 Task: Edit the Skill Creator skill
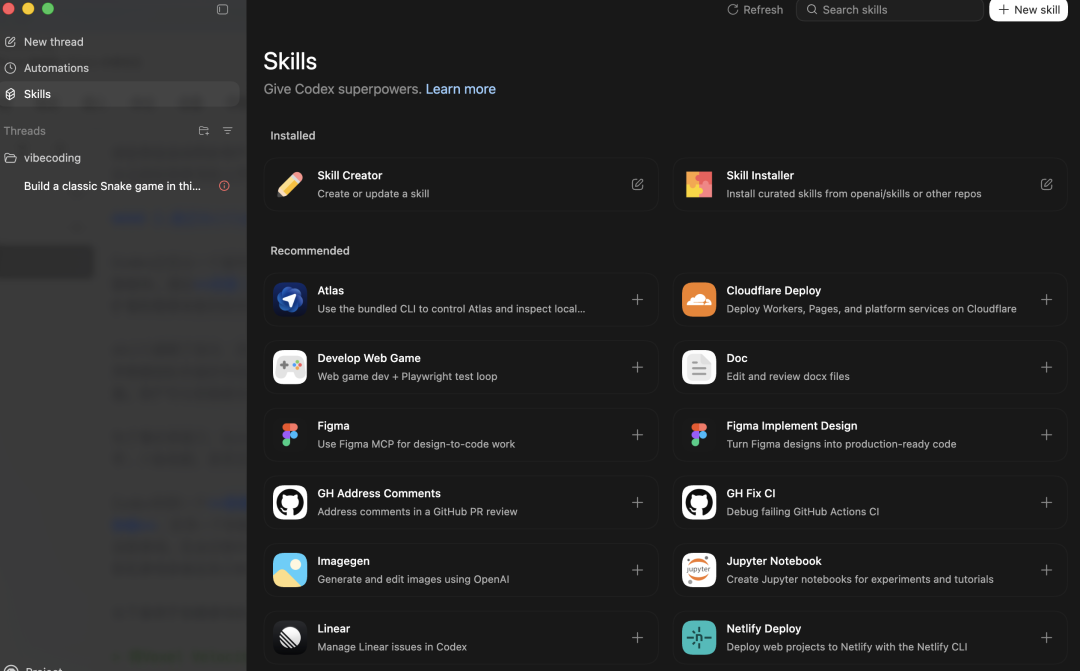click(638, 185)
